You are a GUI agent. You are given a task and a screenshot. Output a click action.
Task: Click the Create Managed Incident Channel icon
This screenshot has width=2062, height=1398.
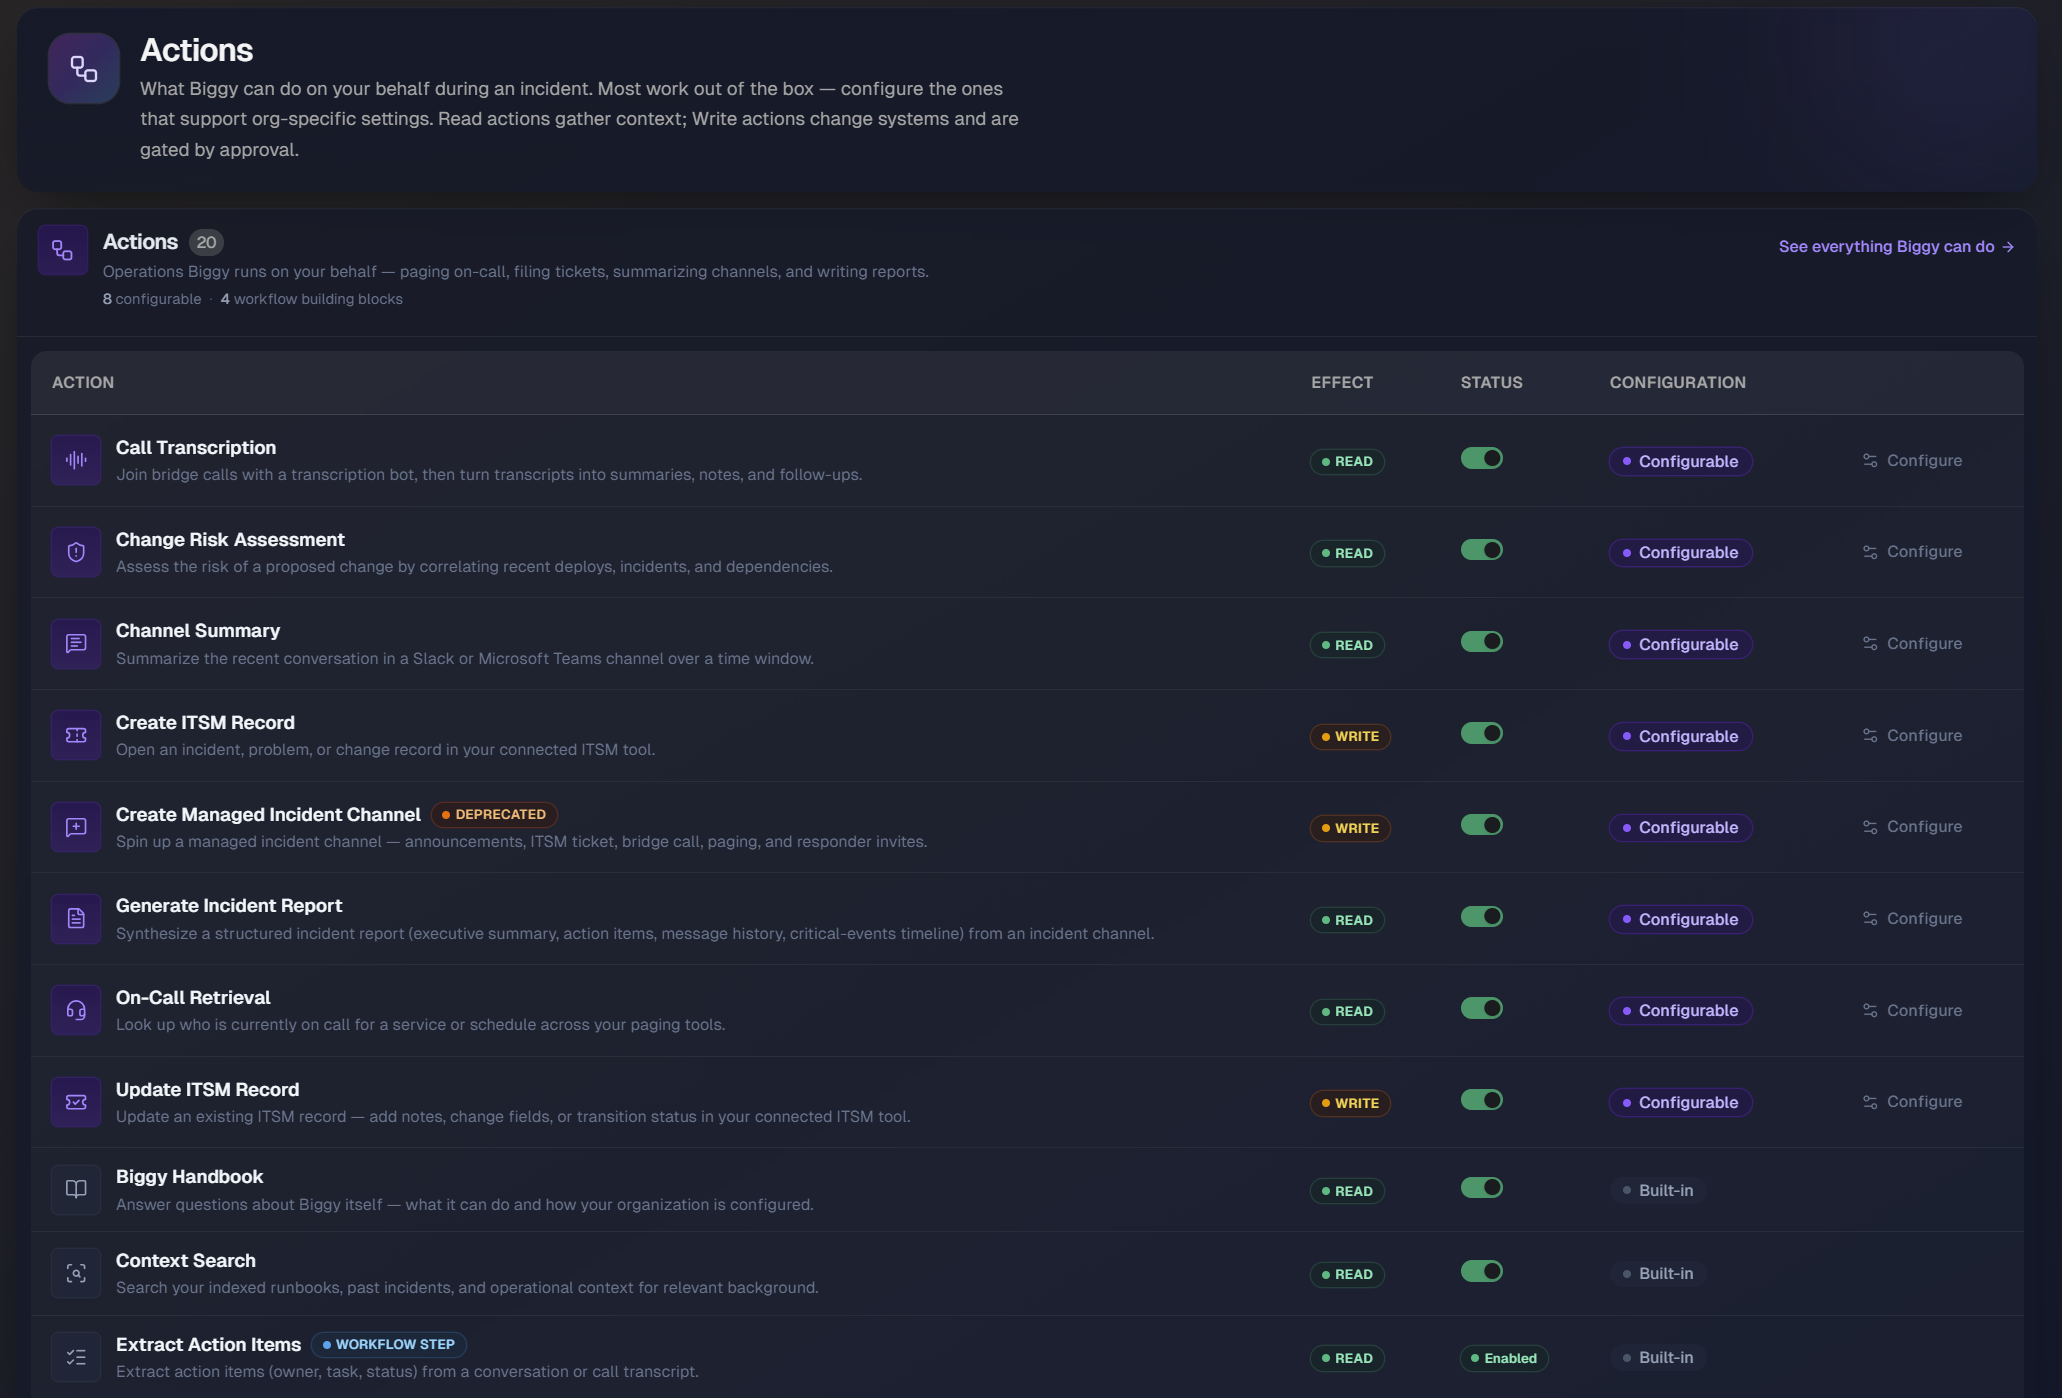point(76,827)
